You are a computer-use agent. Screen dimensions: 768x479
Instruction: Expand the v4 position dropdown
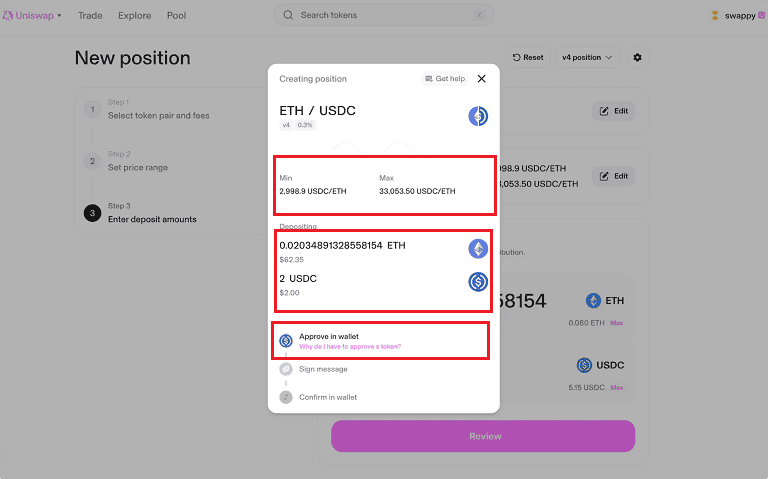pyautogui.click(x=587, y=57)
